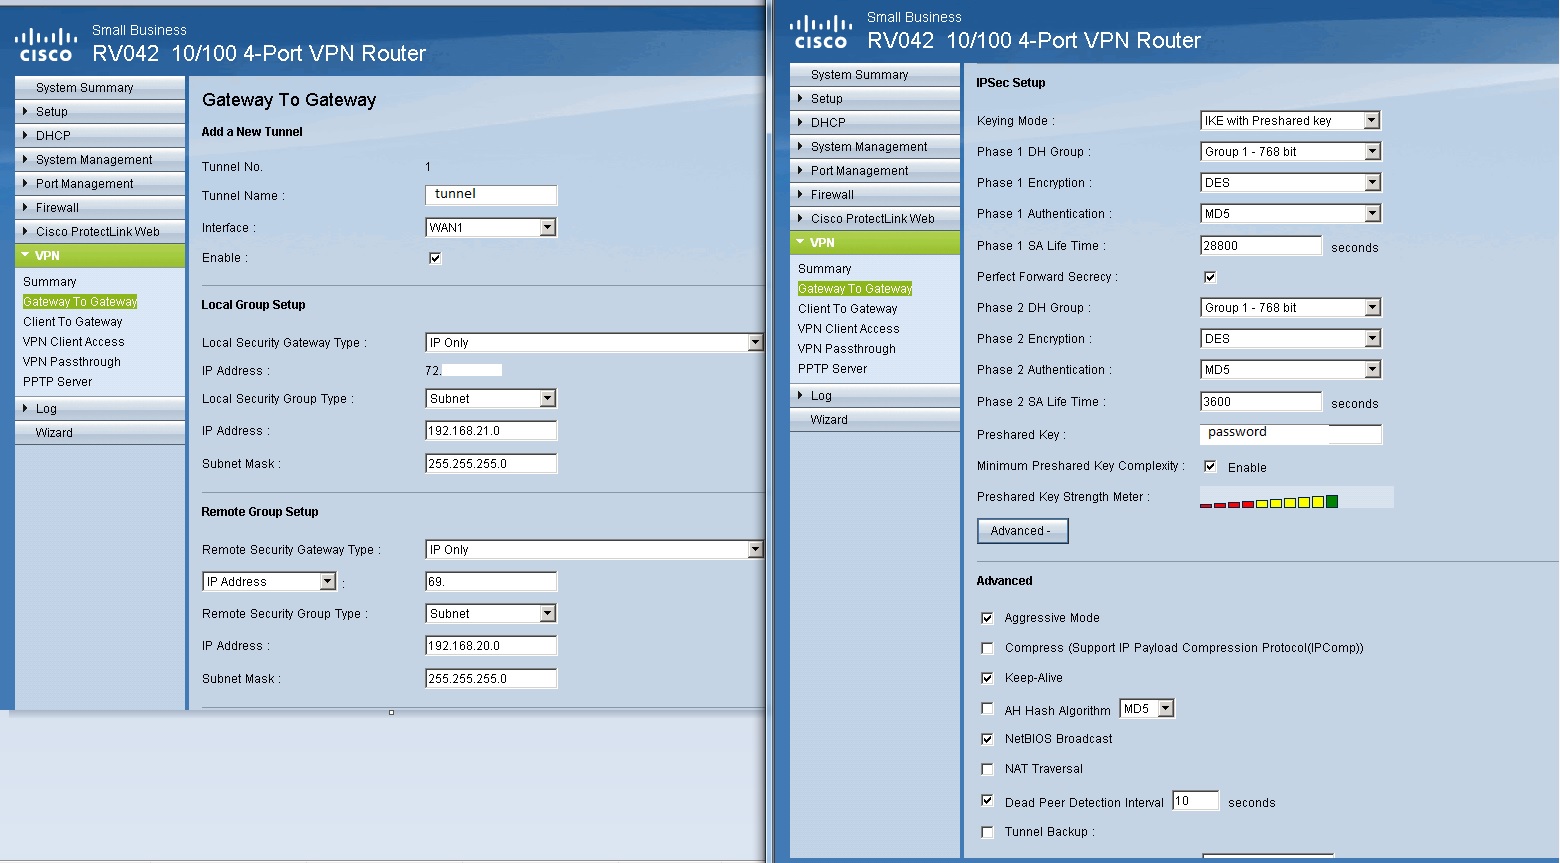
Task: Edit the Tunnel Name field
Action: (x=491, y=195)
